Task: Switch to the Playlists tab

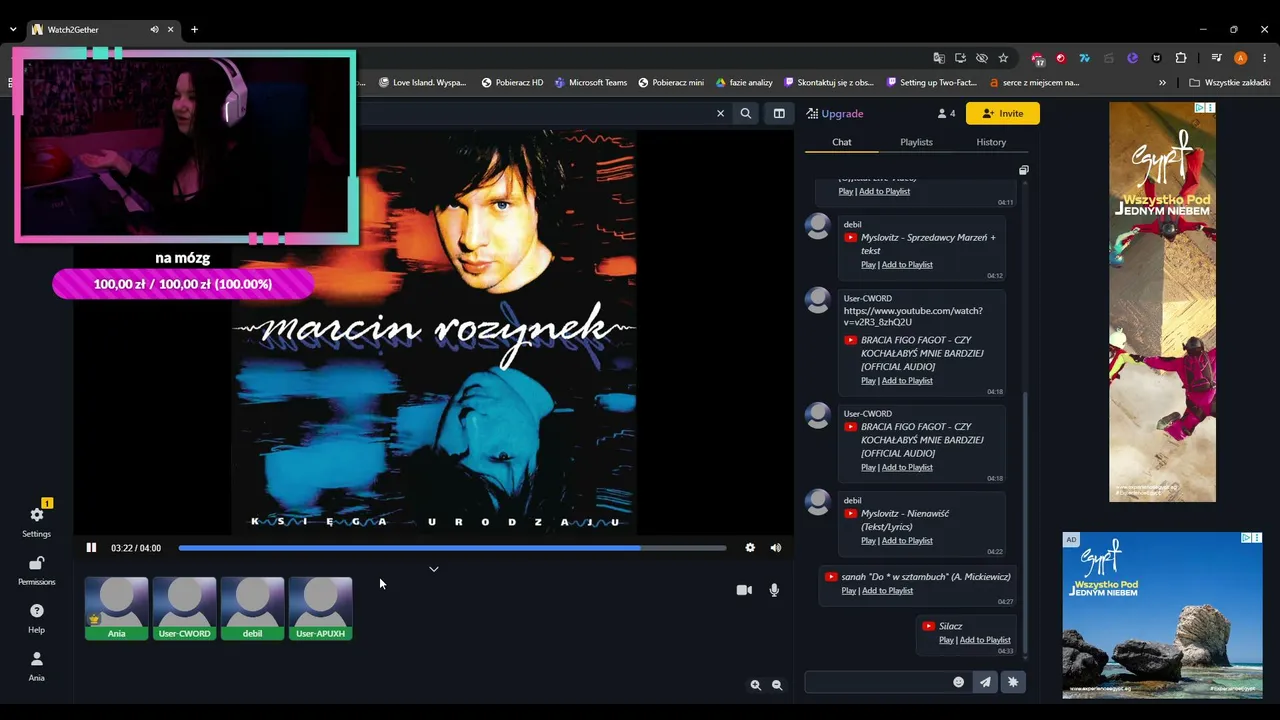Action: point(916,142)
